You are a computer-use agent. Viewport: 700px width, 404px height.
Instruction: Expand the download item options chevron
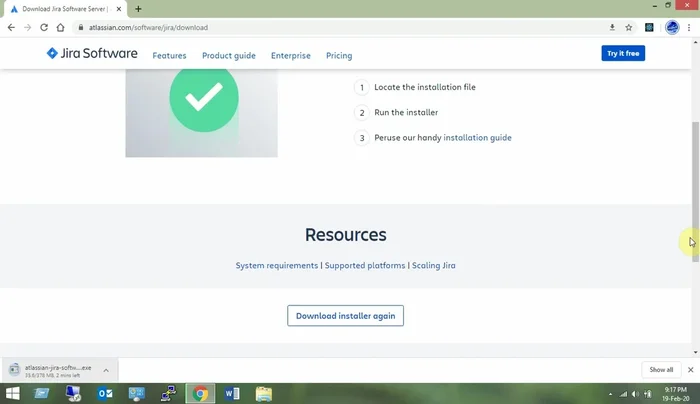click(106, 370)
